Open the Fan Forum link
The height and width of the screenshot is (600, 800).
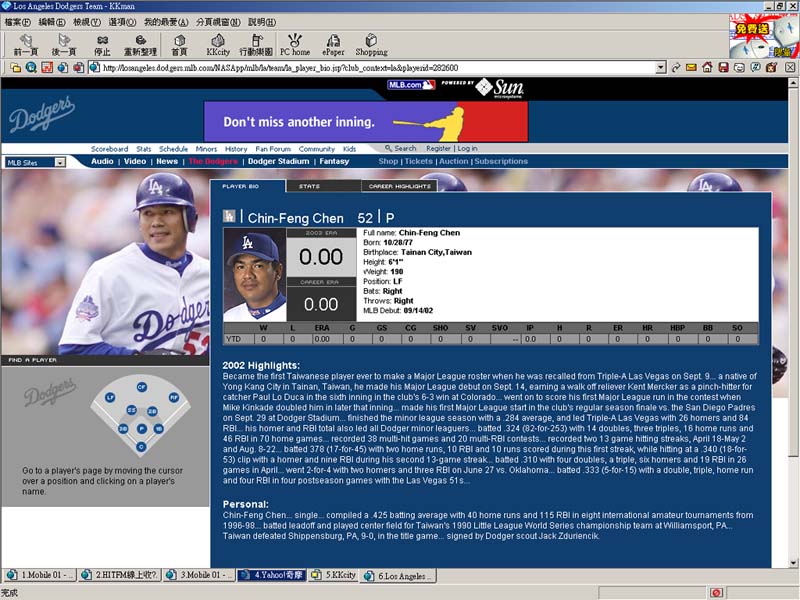point(273,149)
